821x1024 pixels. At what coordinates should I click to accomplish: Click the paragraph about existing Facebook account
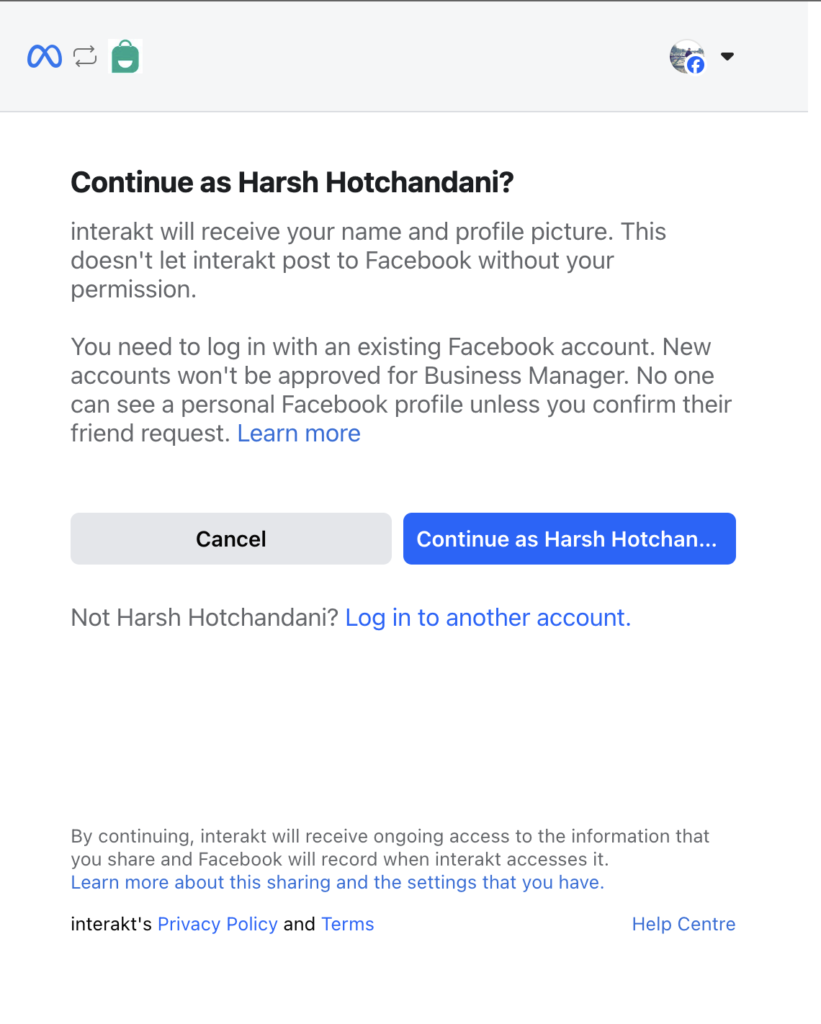(x=401, y=390)
